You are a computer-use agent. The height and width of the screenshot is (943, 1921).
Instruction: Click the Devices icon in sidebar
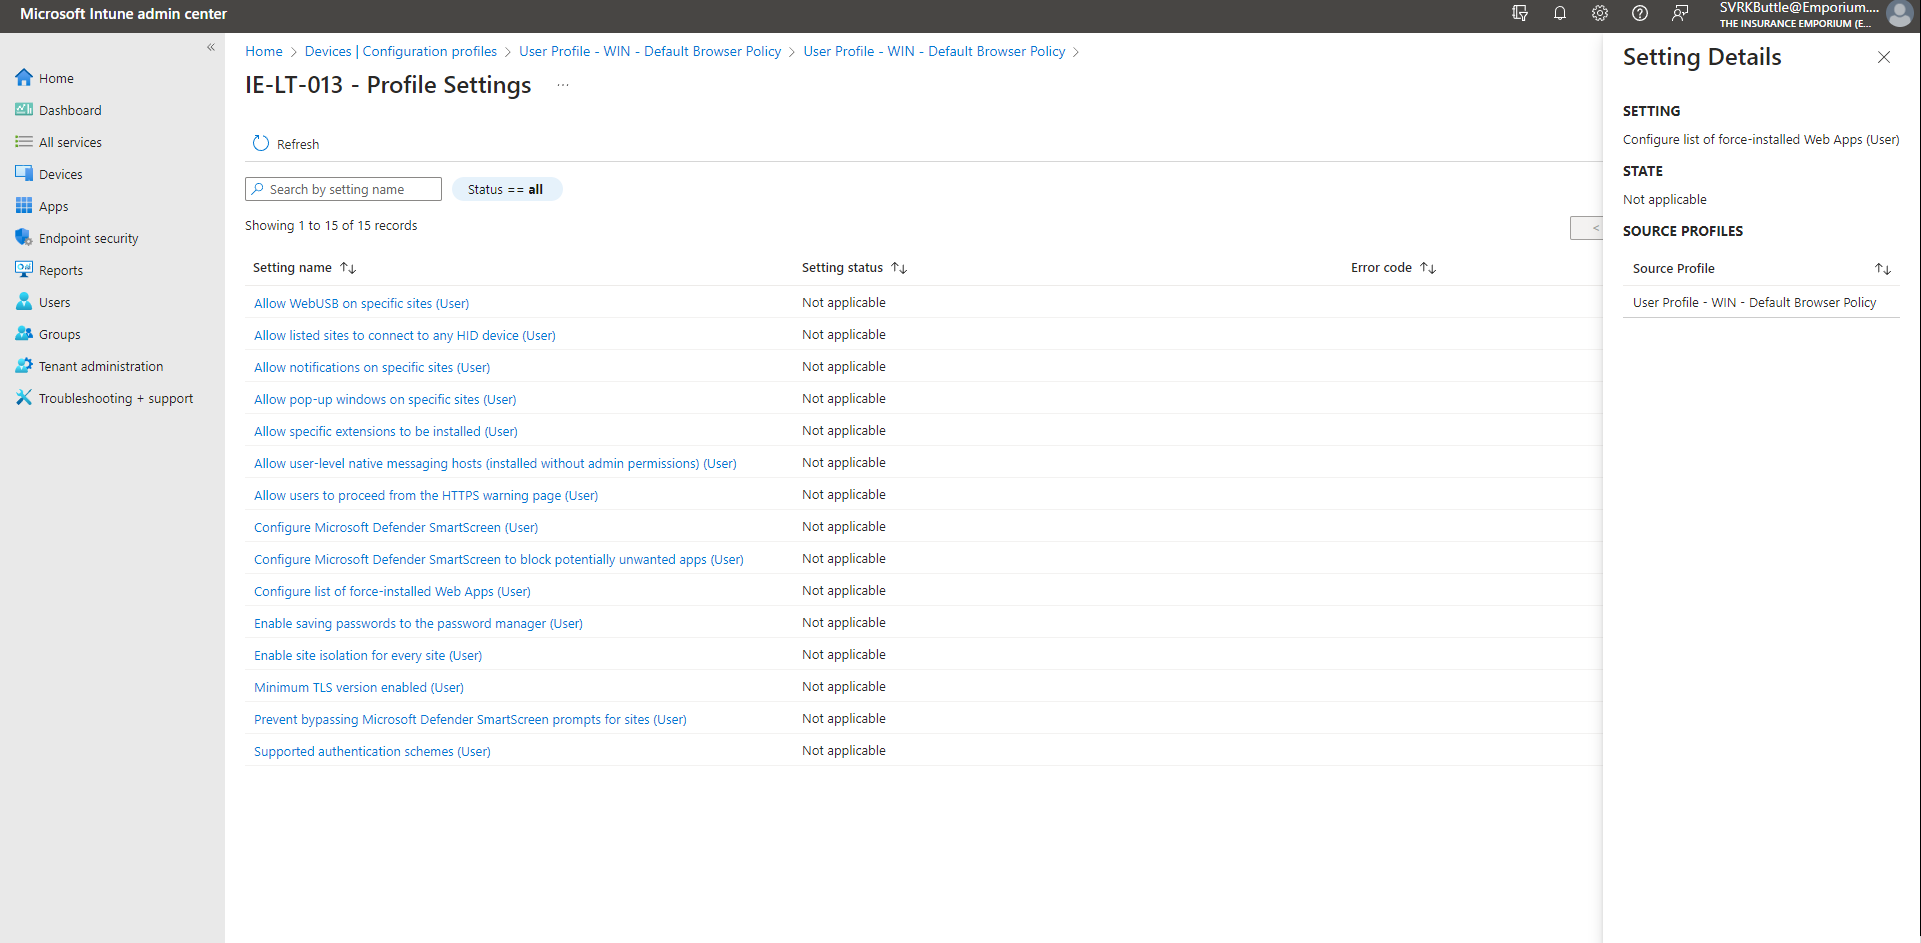pos(24,173)
